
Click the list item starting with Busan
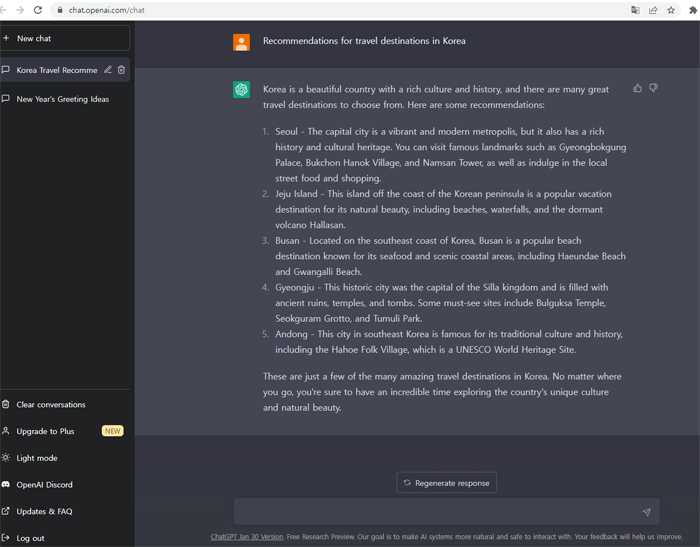click(450, 256)
